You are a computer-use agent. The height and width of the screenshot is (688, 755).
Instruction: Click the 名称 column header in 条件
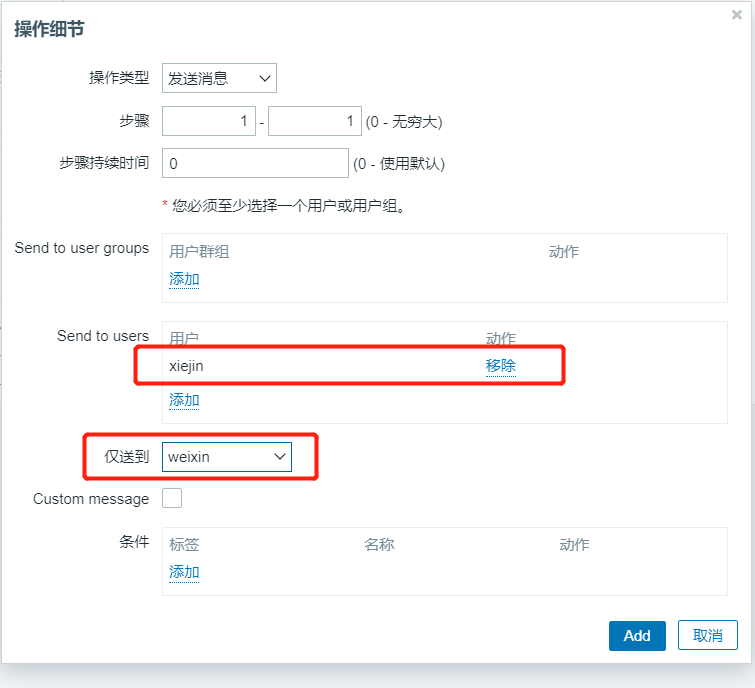coord(379,545)
